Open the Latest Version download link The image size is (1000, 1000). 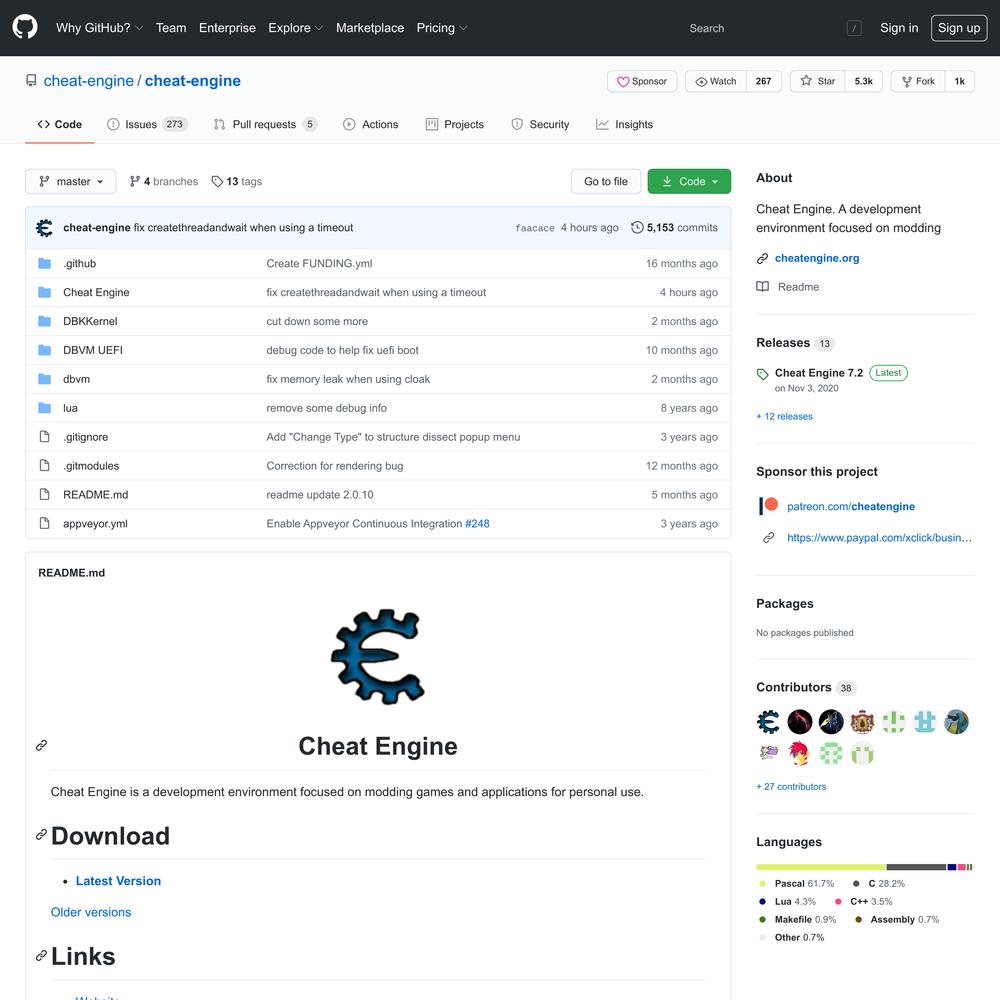click(x=118, y=881)
